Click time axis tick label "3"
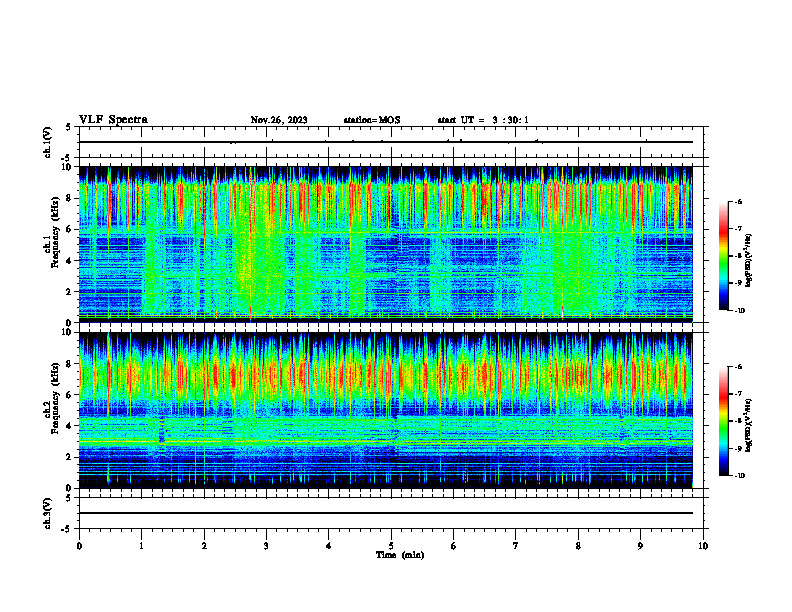The height and width of the screenshot is (612, 792). point(266,546)
